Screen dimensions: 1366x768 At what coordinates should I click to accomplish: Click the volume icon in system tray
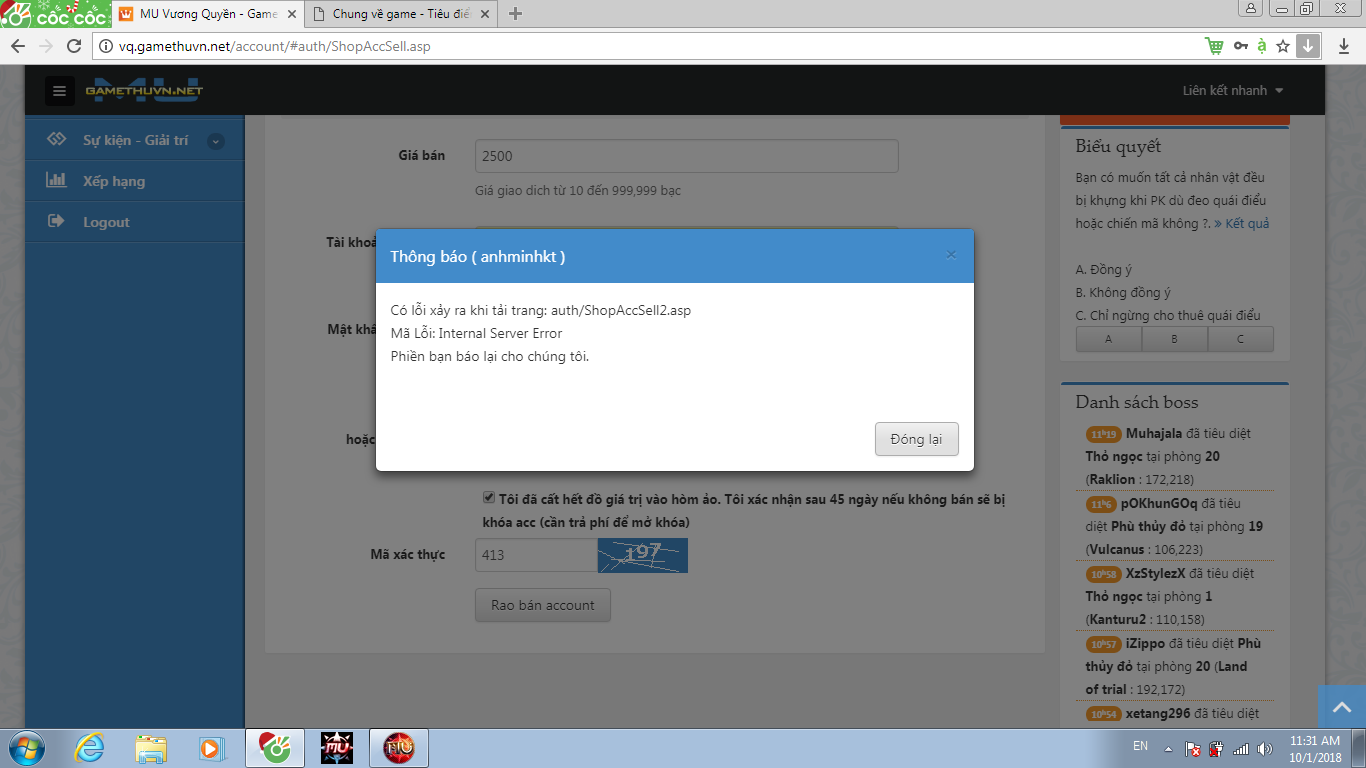click(x=1264, y=748)
